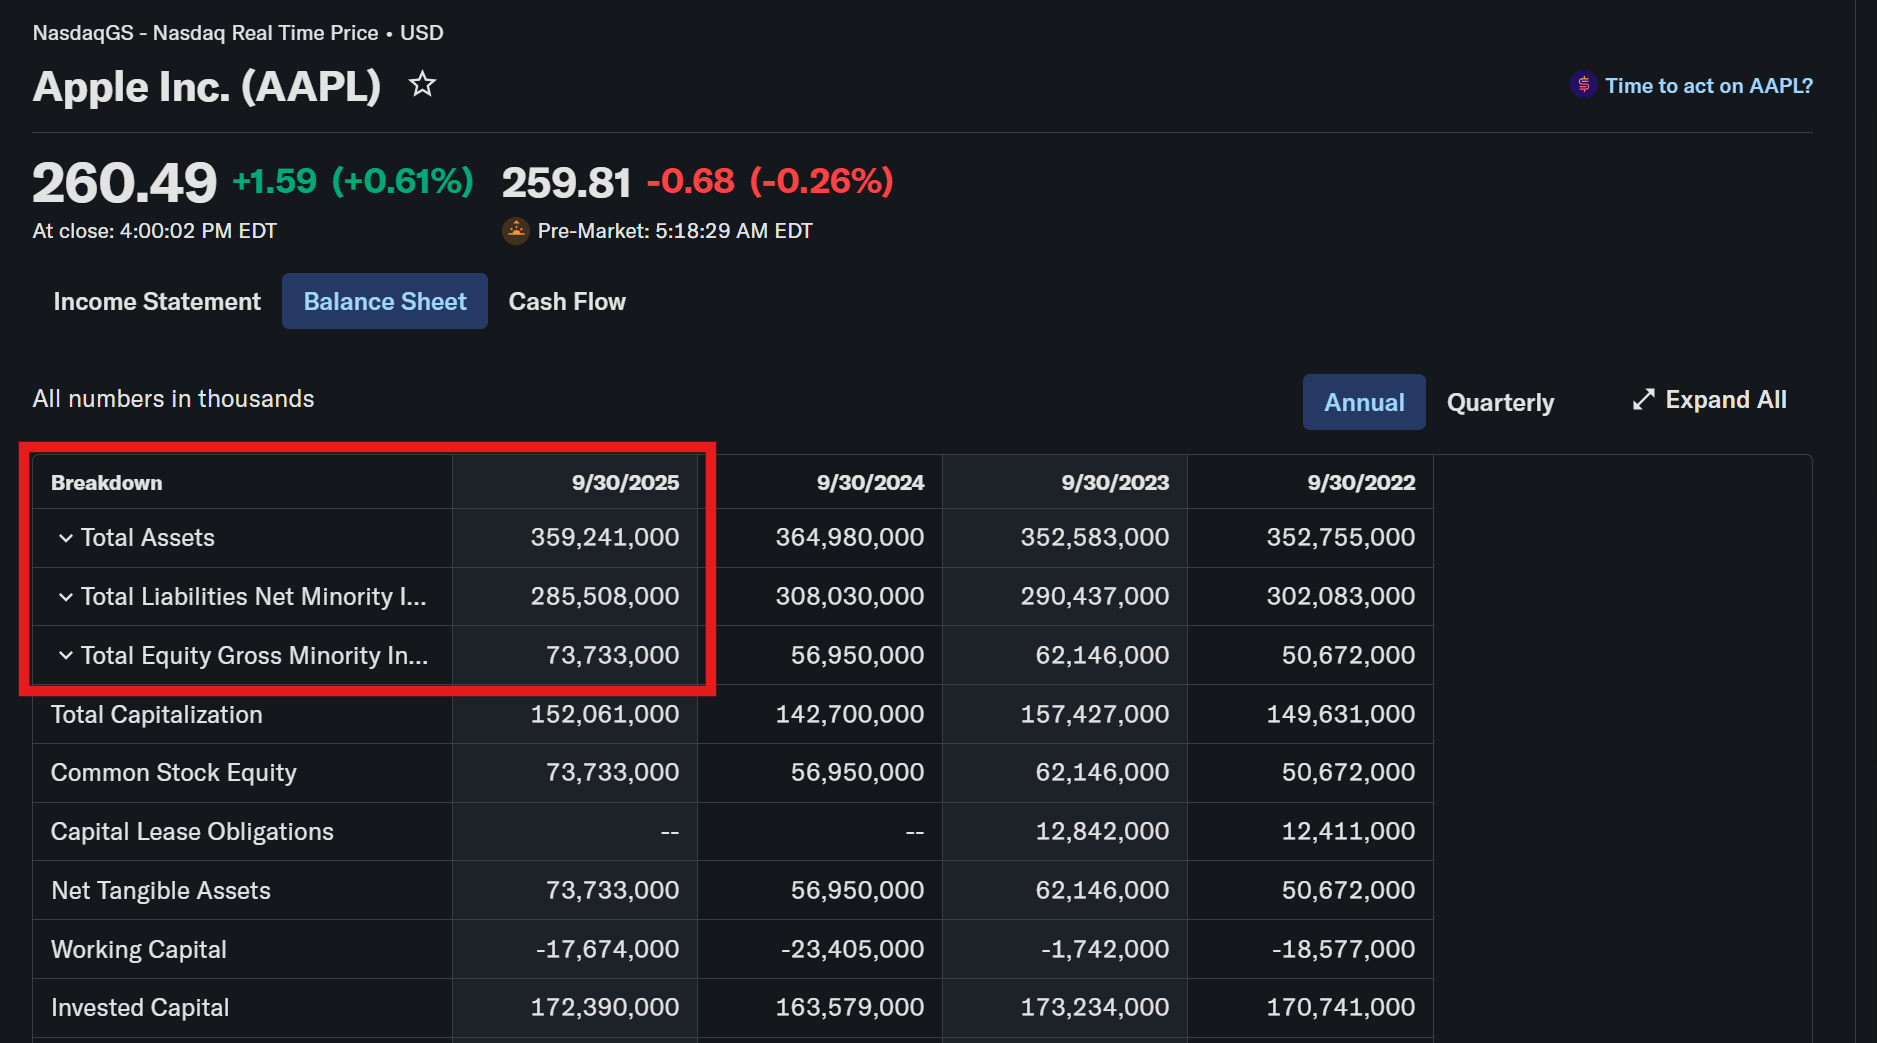Expand Total Equity Gross Minority Interest row
This screenshot has width=1877, height=1043.
click(66, 656)
